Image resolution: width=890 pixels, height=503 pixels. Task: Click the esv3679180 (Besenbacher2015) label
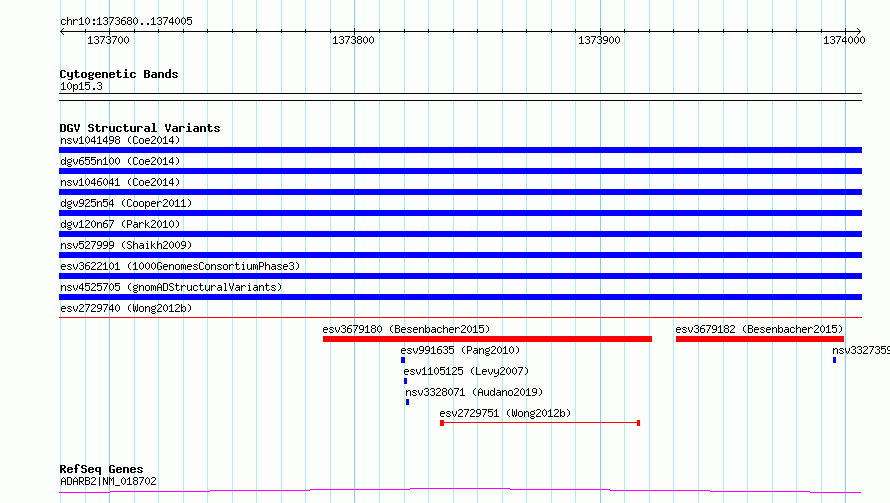coord(406,329)
